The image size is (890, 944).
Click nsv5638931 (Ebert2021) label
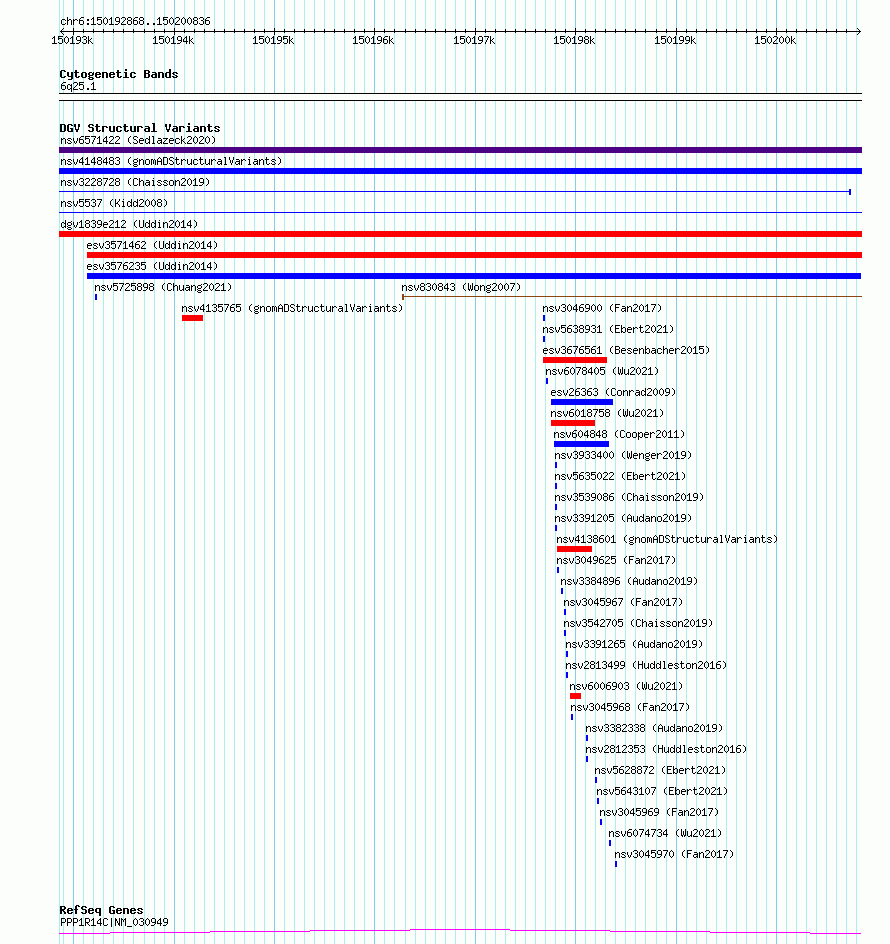(608, 330)
